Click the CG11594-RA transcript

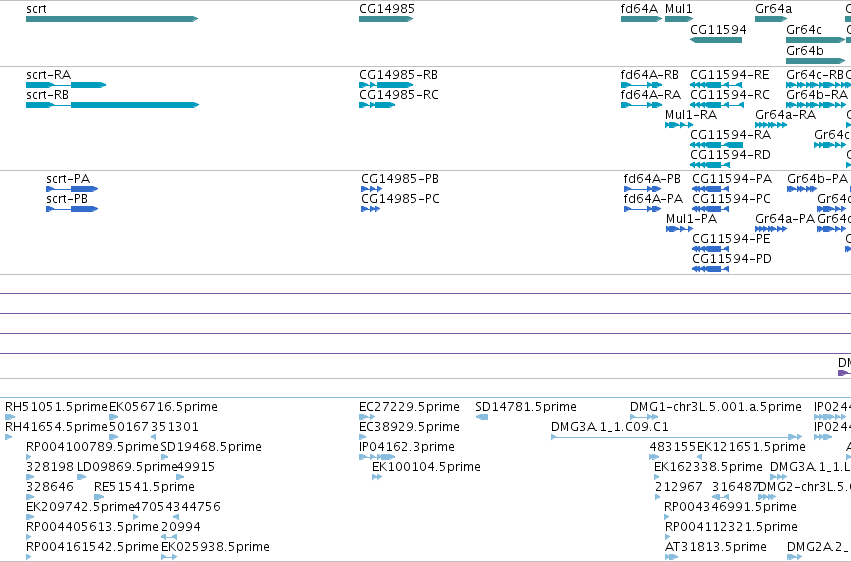pyautogui.click(x=716, y=145)
